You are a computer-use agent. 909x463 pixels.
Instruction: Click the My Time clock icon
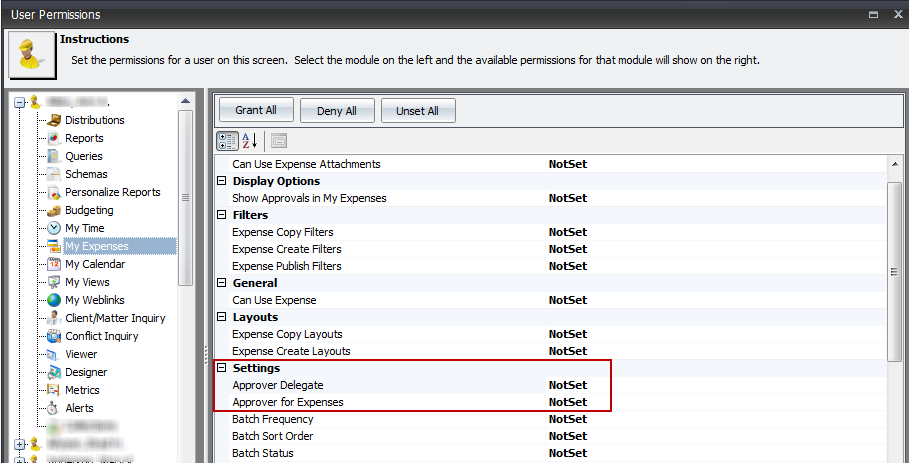(x=54, y=228)
